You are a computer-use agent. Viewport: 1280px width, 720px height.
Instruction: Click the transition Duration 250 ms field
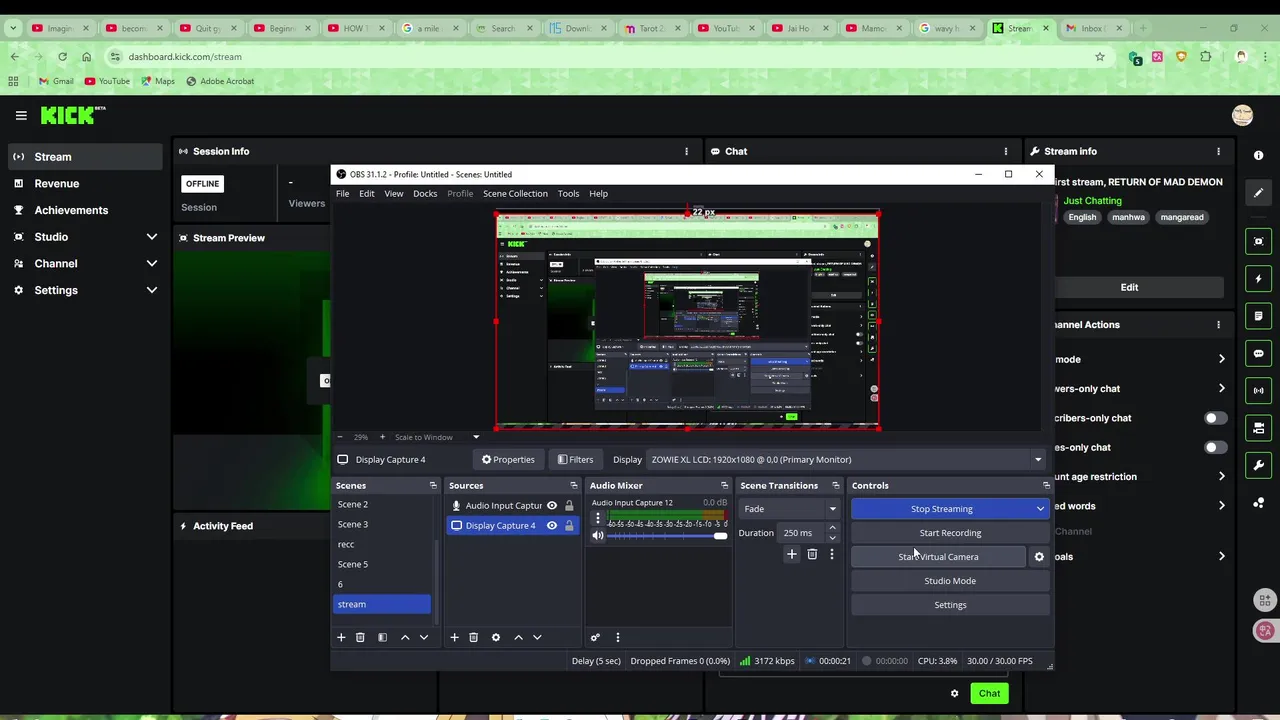[x=803, y=533]
